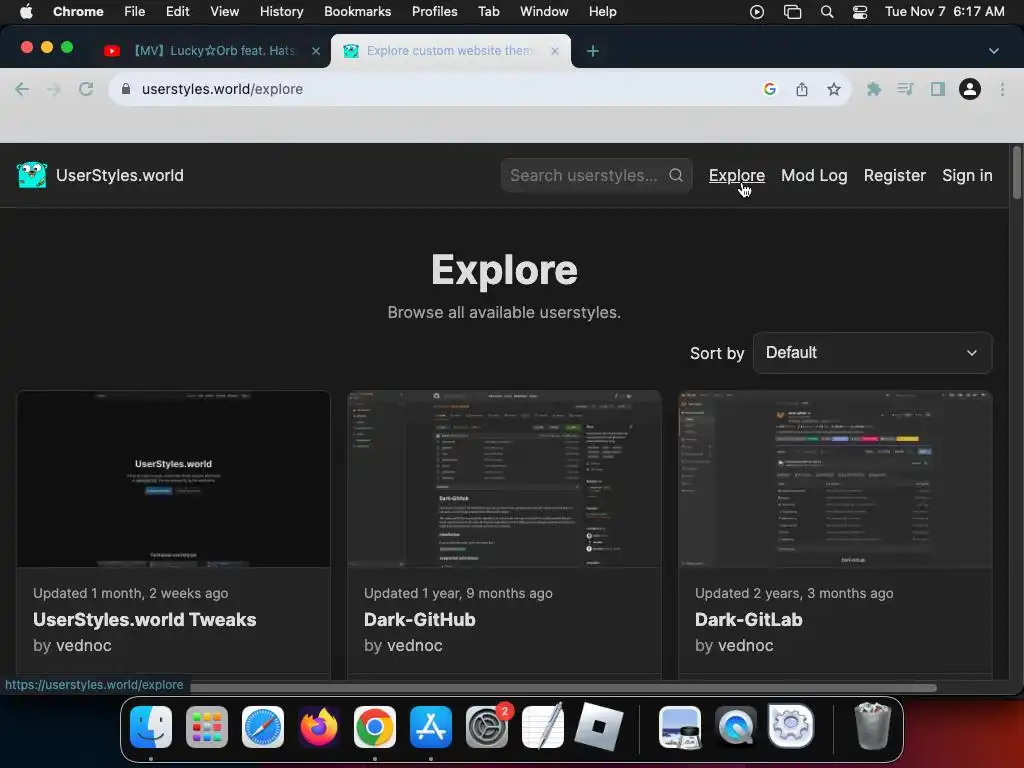Click the page's vertical scrollbar thumb
This screenshot has width=1024, height=768.
pyautogui.click(x=1016, y=172)
